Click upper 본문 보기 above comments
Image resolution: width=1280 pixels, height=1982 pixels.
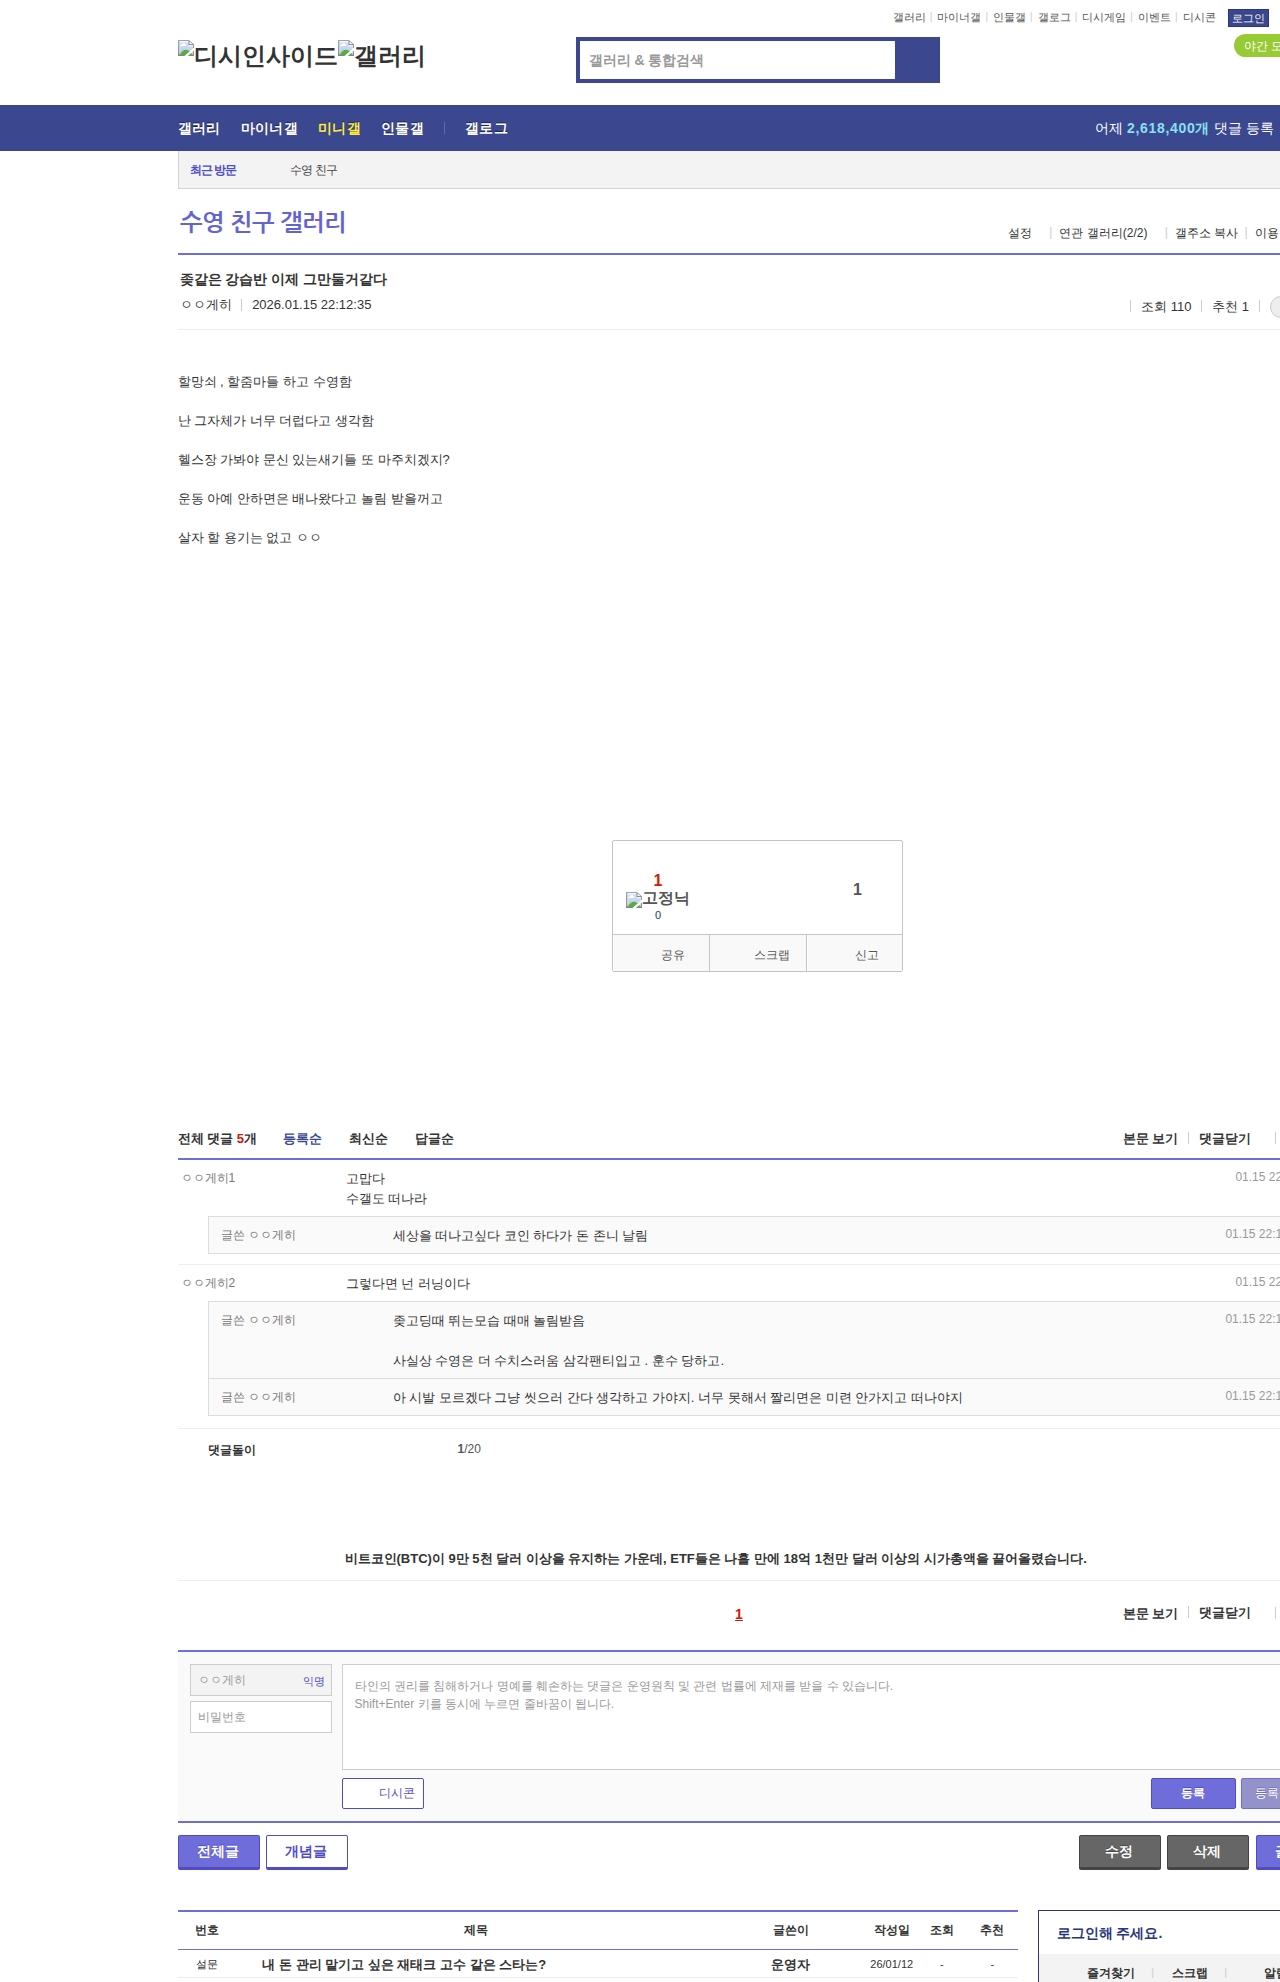click(x=1150, y=1139)
